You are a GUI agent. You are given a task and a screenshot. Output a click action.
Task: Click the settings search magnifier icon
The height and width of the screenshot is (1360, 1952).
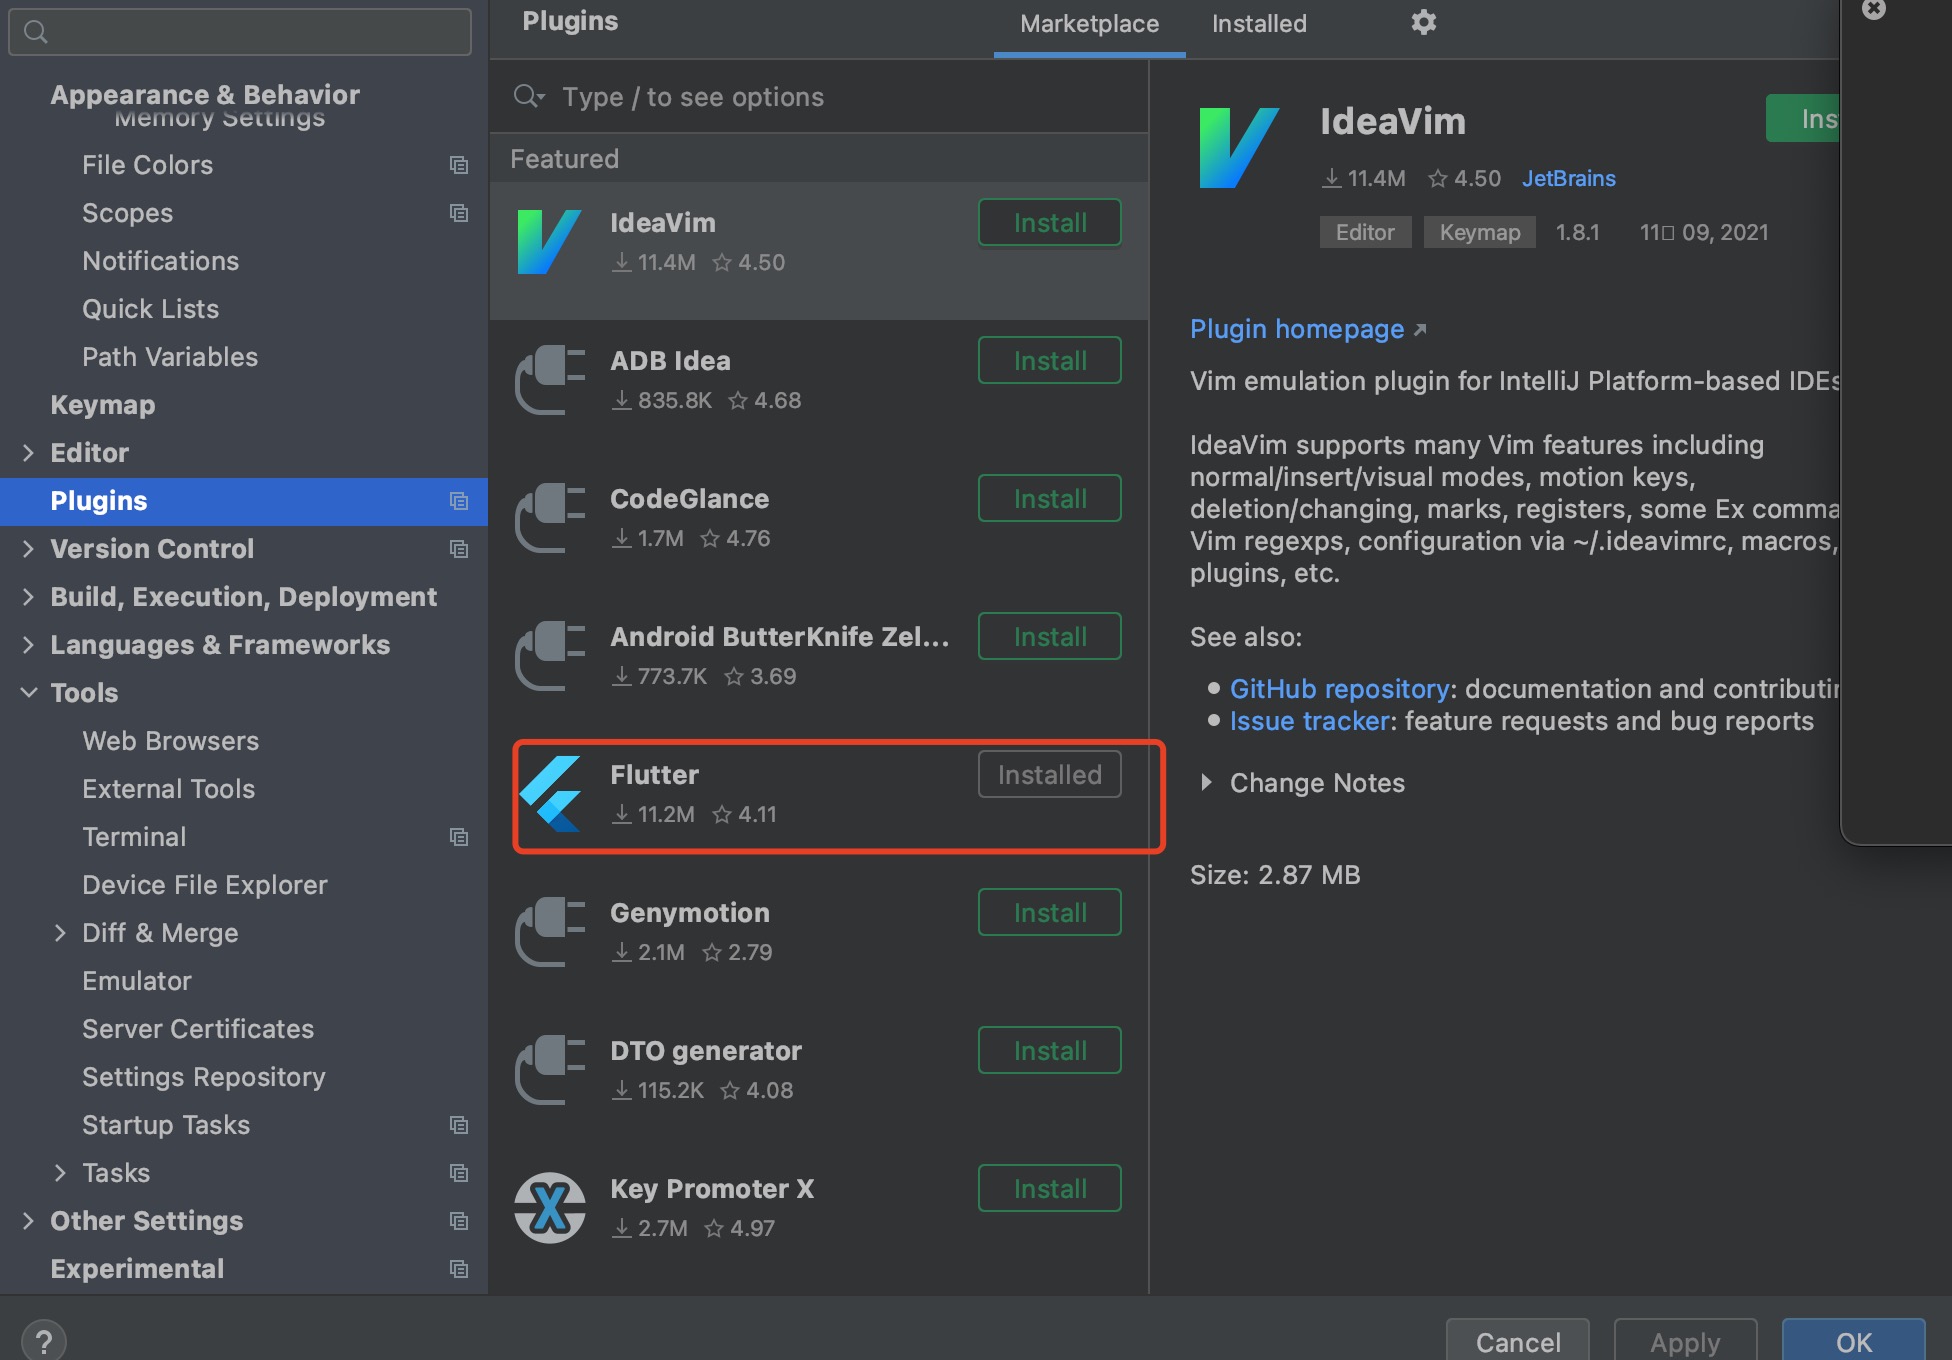[36, 32]
